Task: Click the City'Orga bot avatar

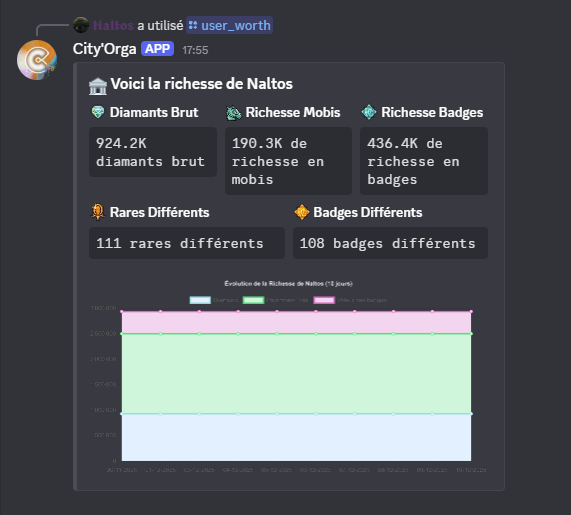Action: click(x=37, y=60)
